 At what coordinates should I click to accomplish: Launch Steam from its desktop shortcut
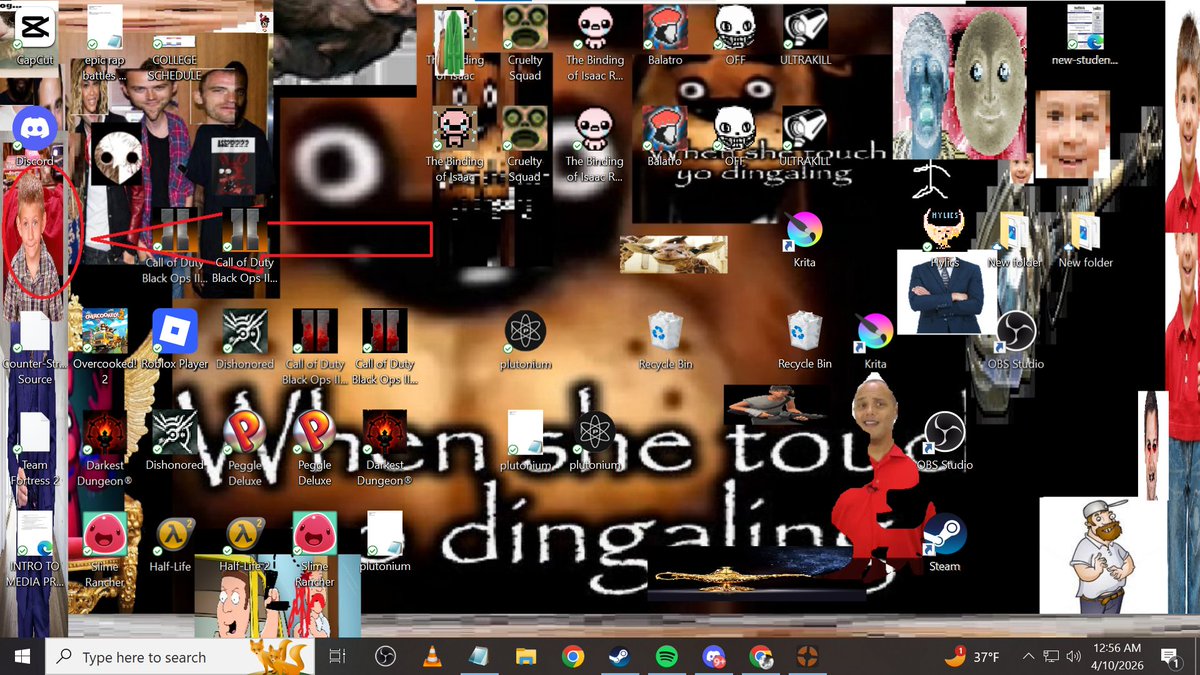(944, 542)
